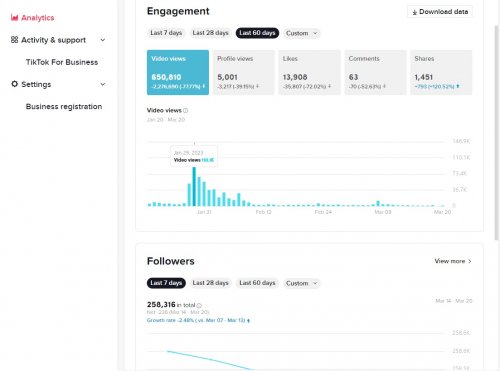Image resolution: width=500 pixels, height=371 pixels.
Task: Open the Followers Custom date dropdown
Action: click(302, 283)
